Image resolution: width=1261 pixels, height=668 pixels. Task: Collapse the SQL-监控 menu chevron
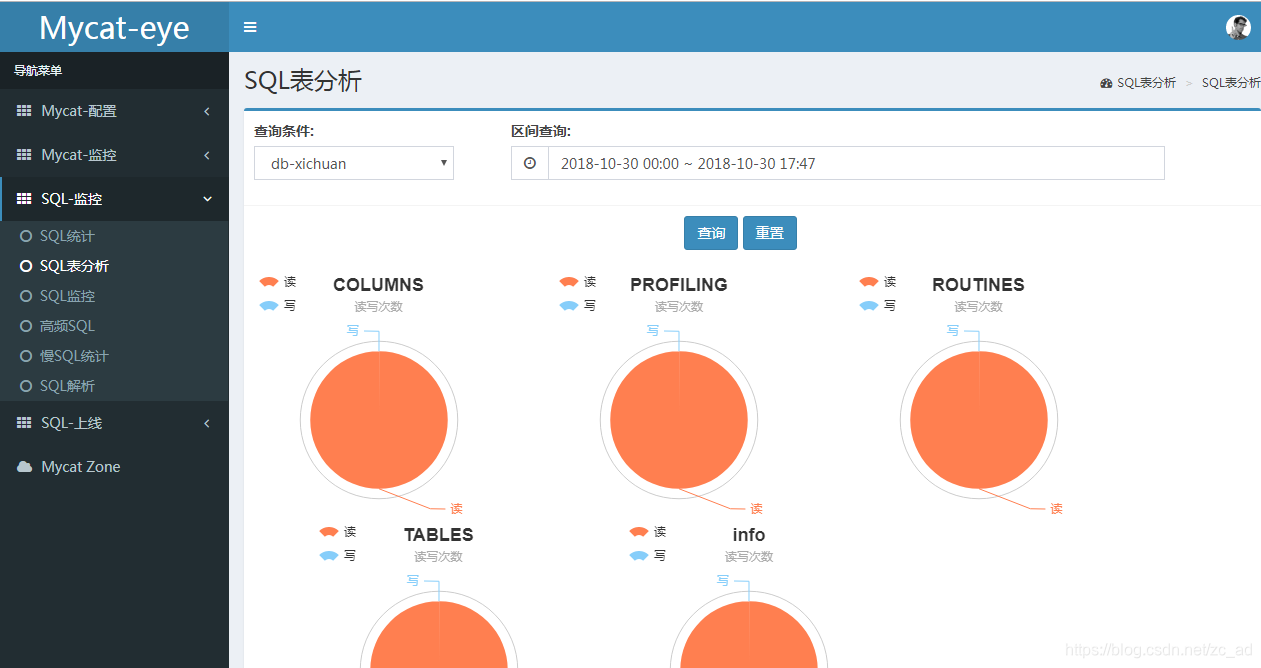[207, 199]
